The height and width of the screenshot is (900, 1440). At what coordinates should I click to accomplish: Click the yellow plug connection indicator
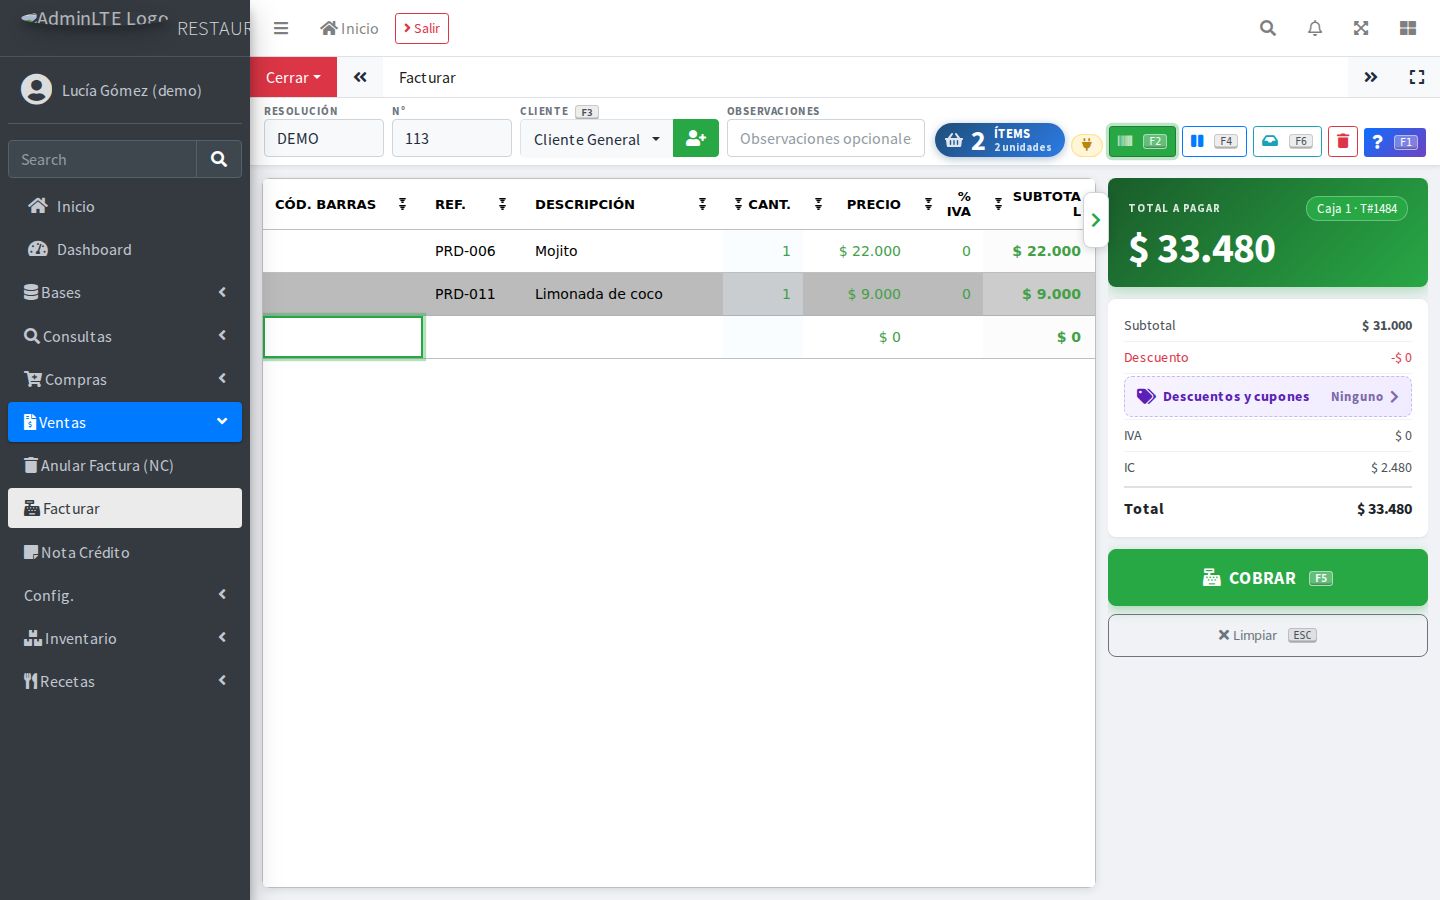coord(1086,144)
